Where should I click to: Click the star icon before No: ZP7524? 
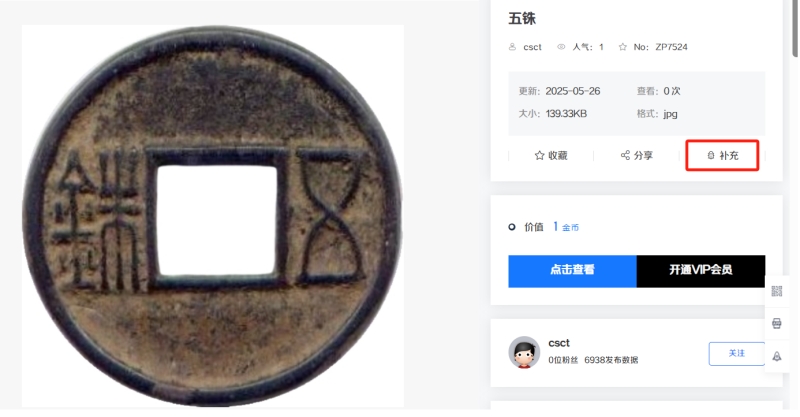622,47
